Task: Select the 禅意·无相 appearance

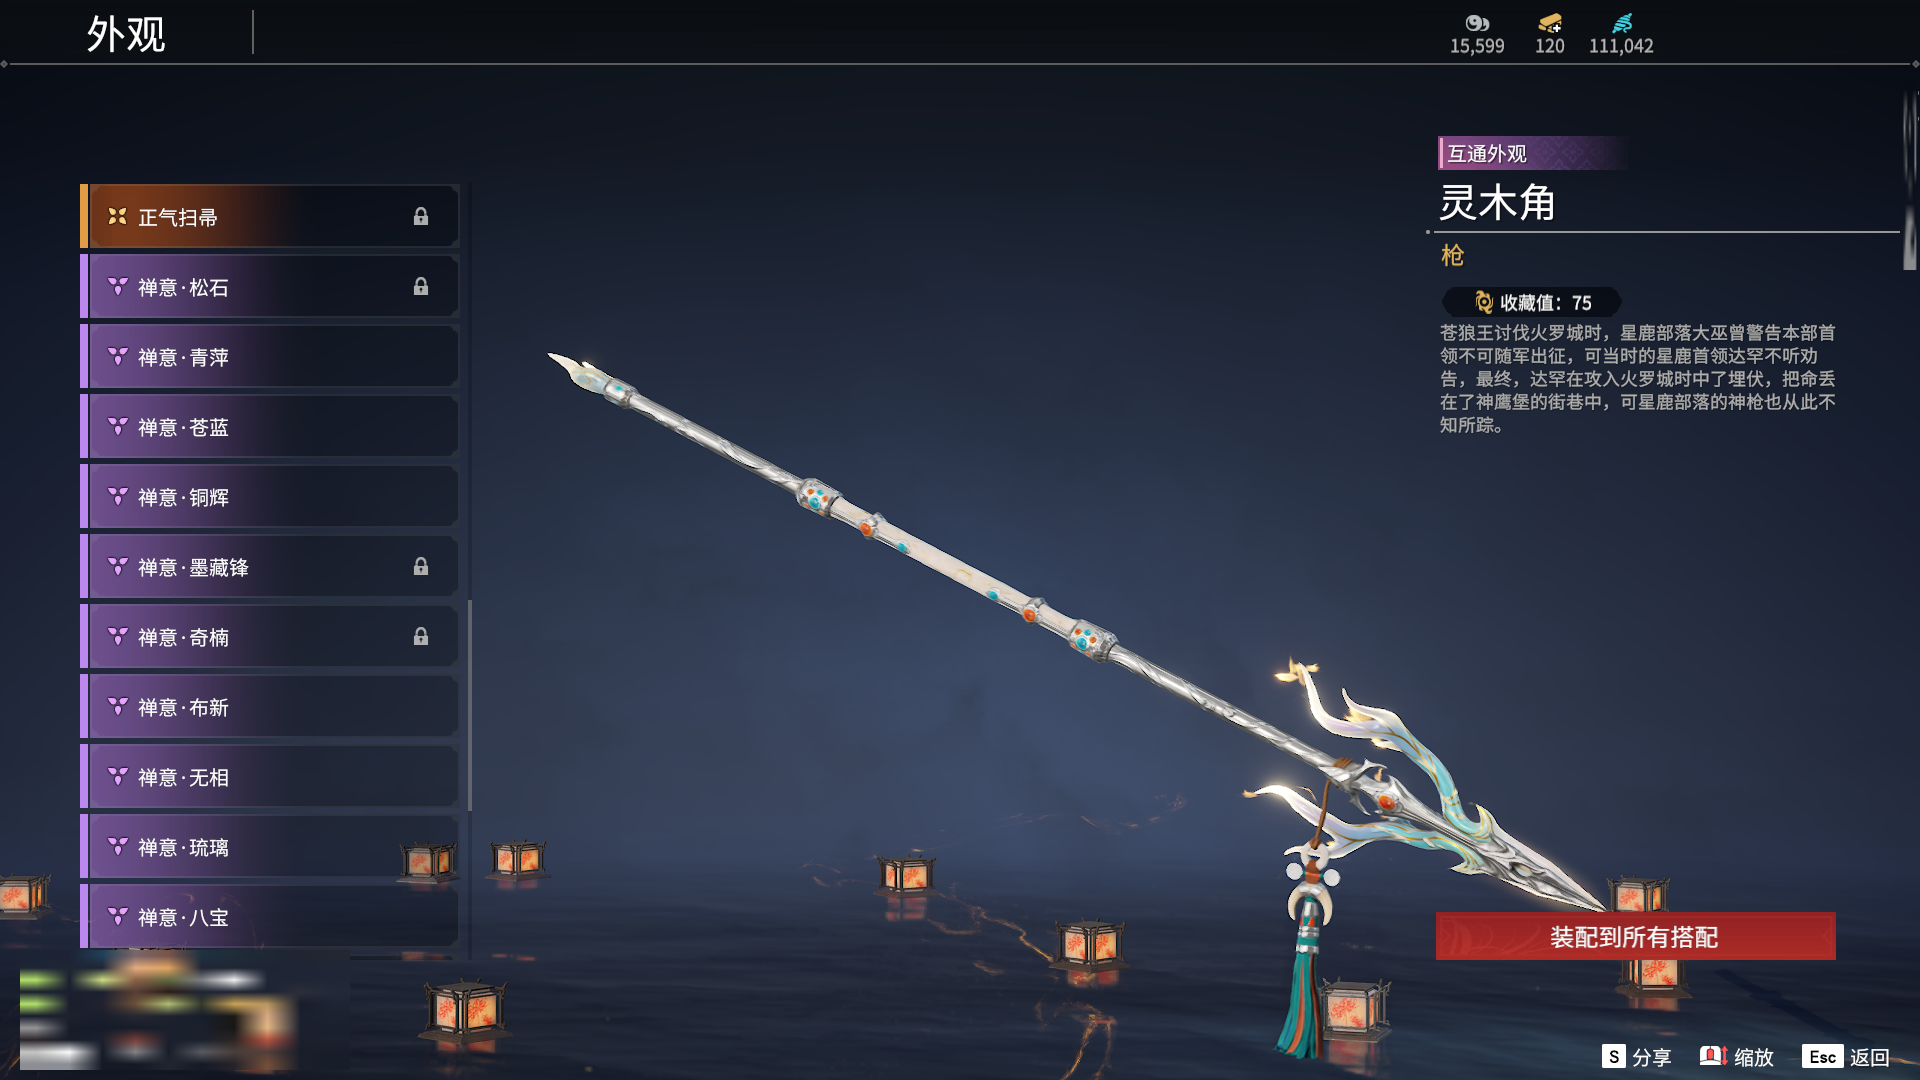Action: click(x=270, y=777)
